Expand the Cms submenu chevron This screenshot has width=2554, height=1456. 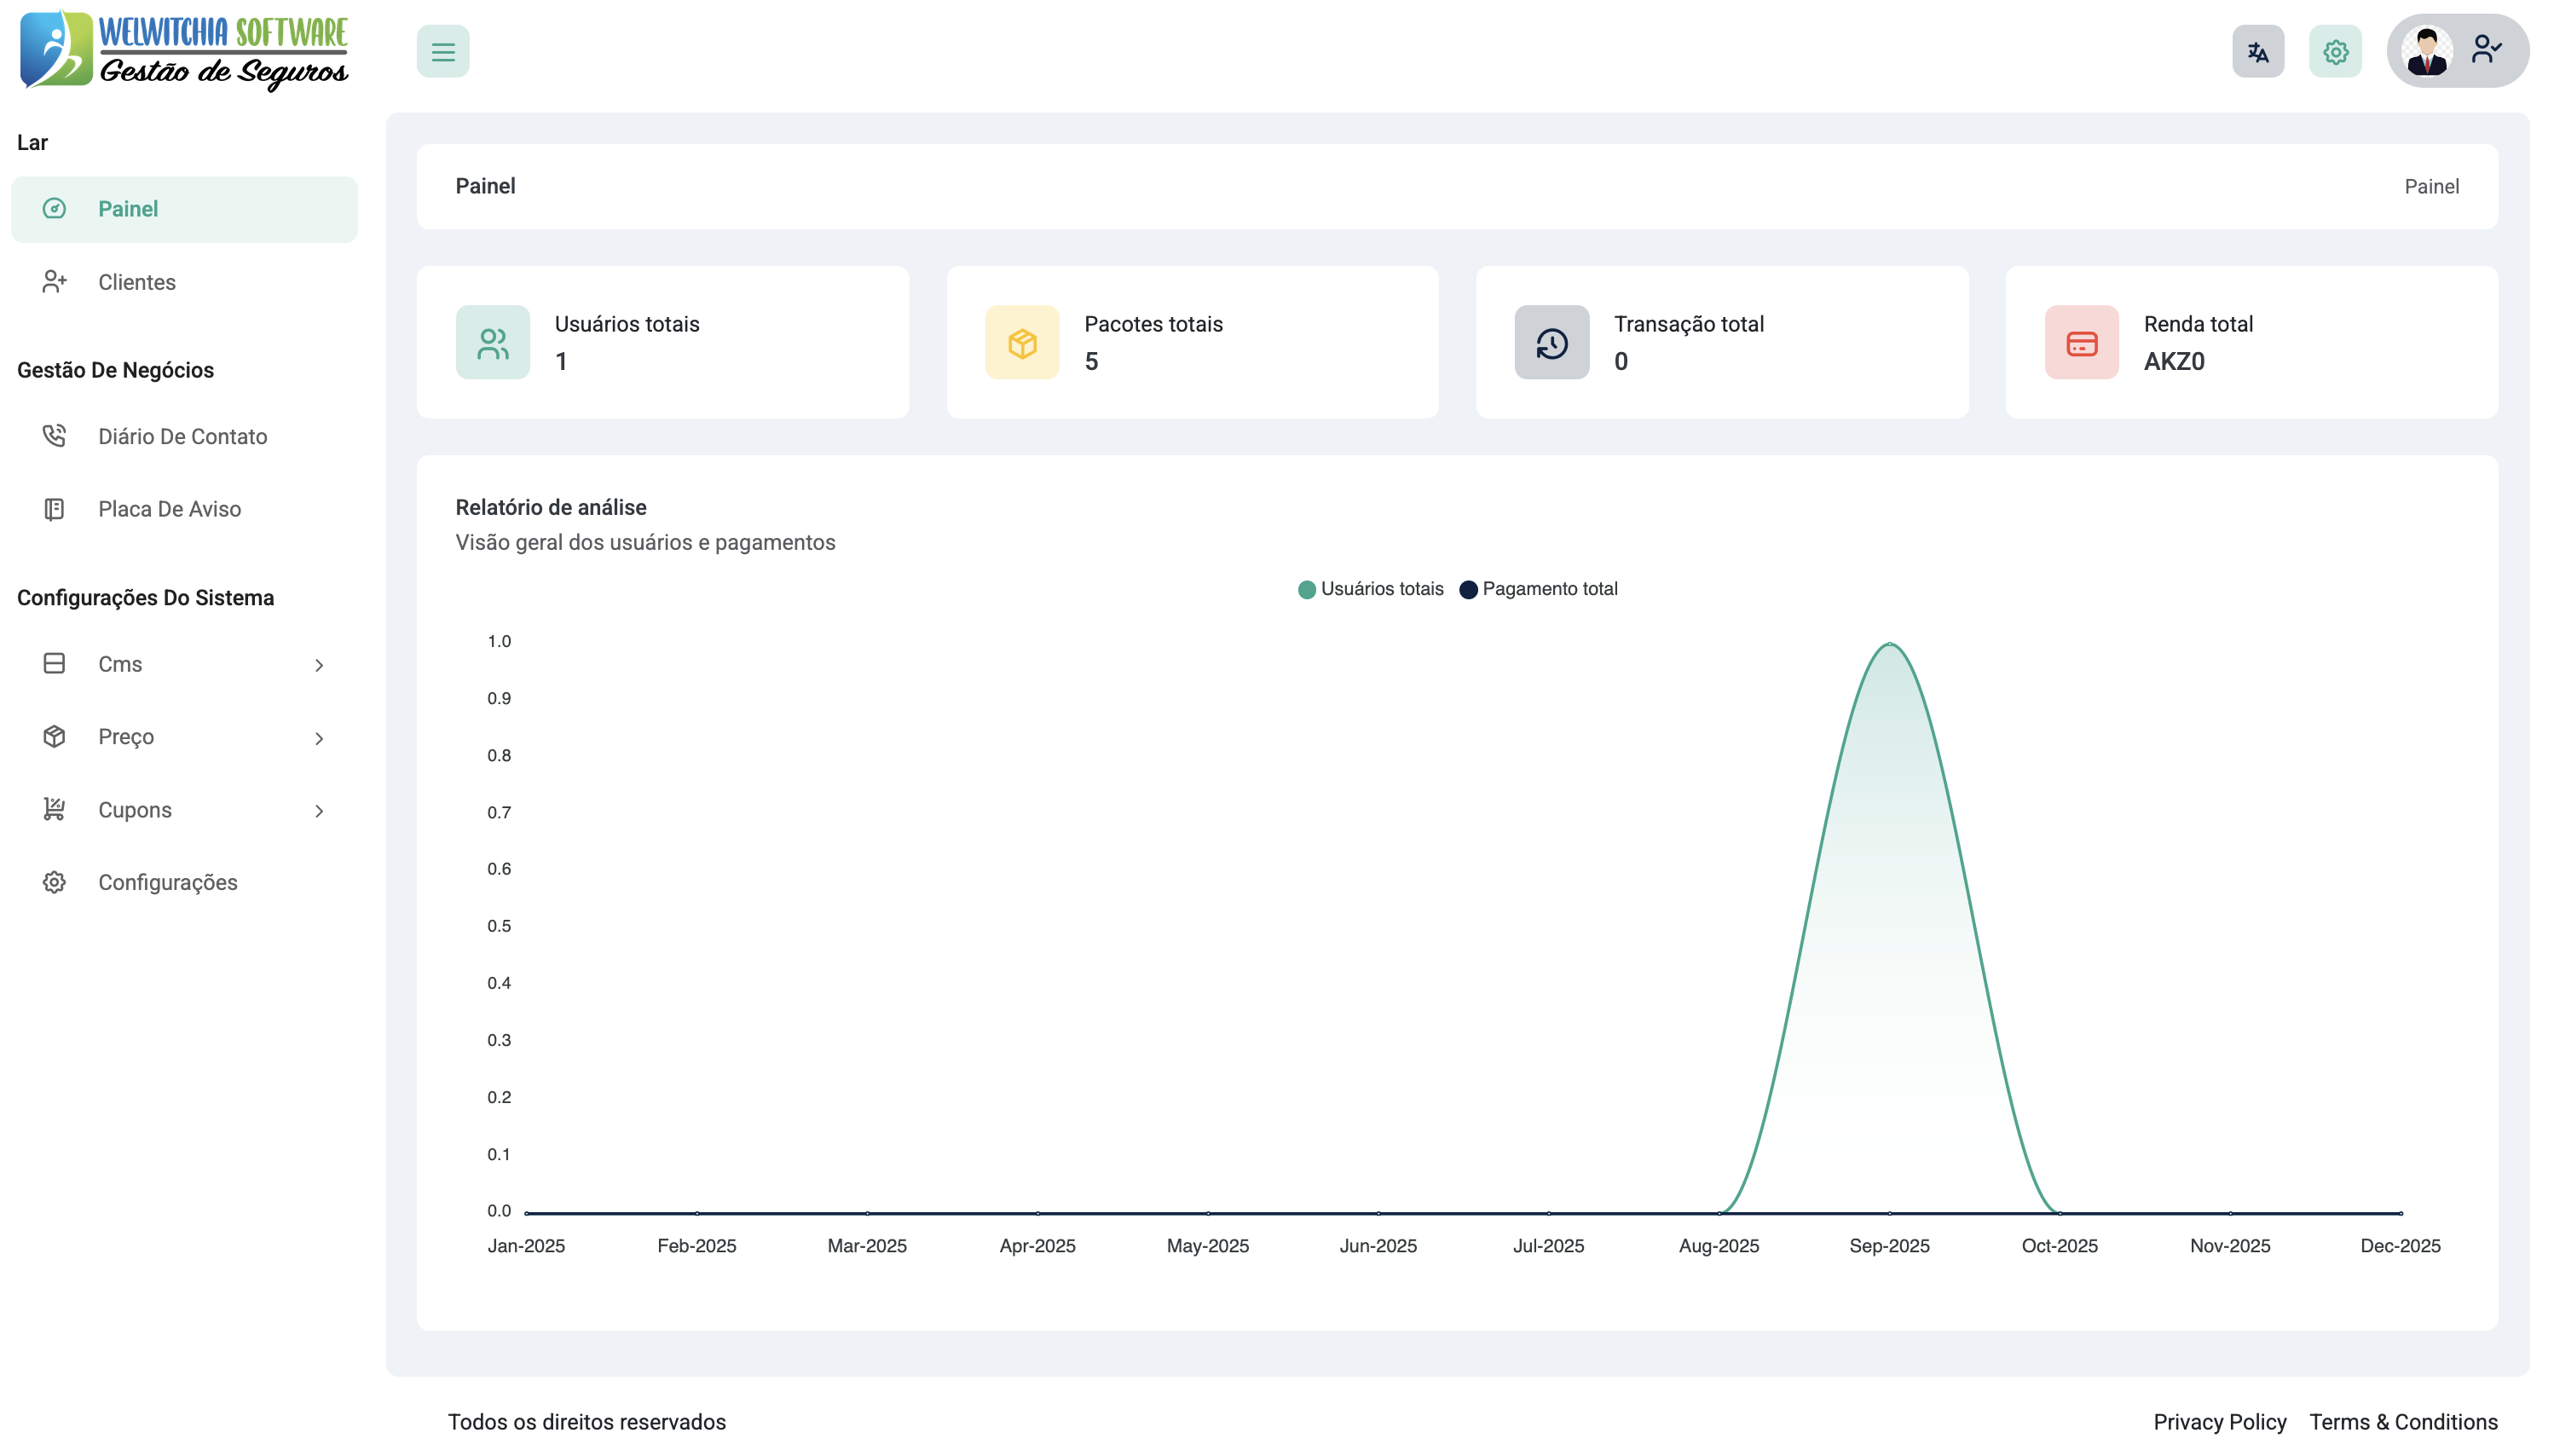point(319,665)
